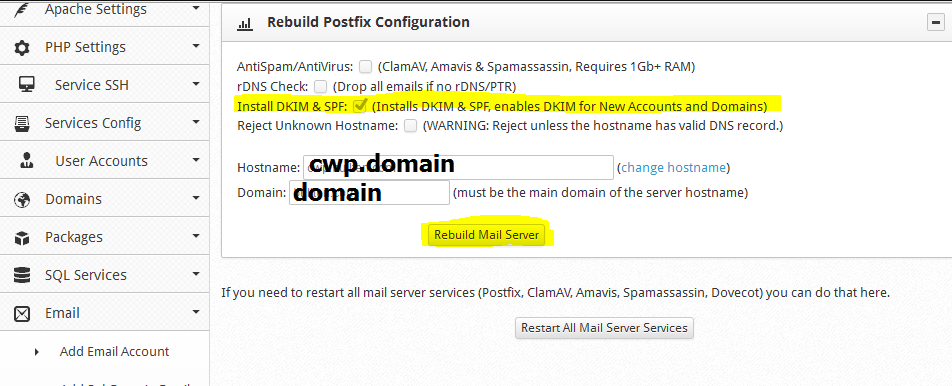Screen dimensions: 952x386
Task: Click the chart icon beside Rebuild Postfix Configuration
Action: (x=244, y=24)
